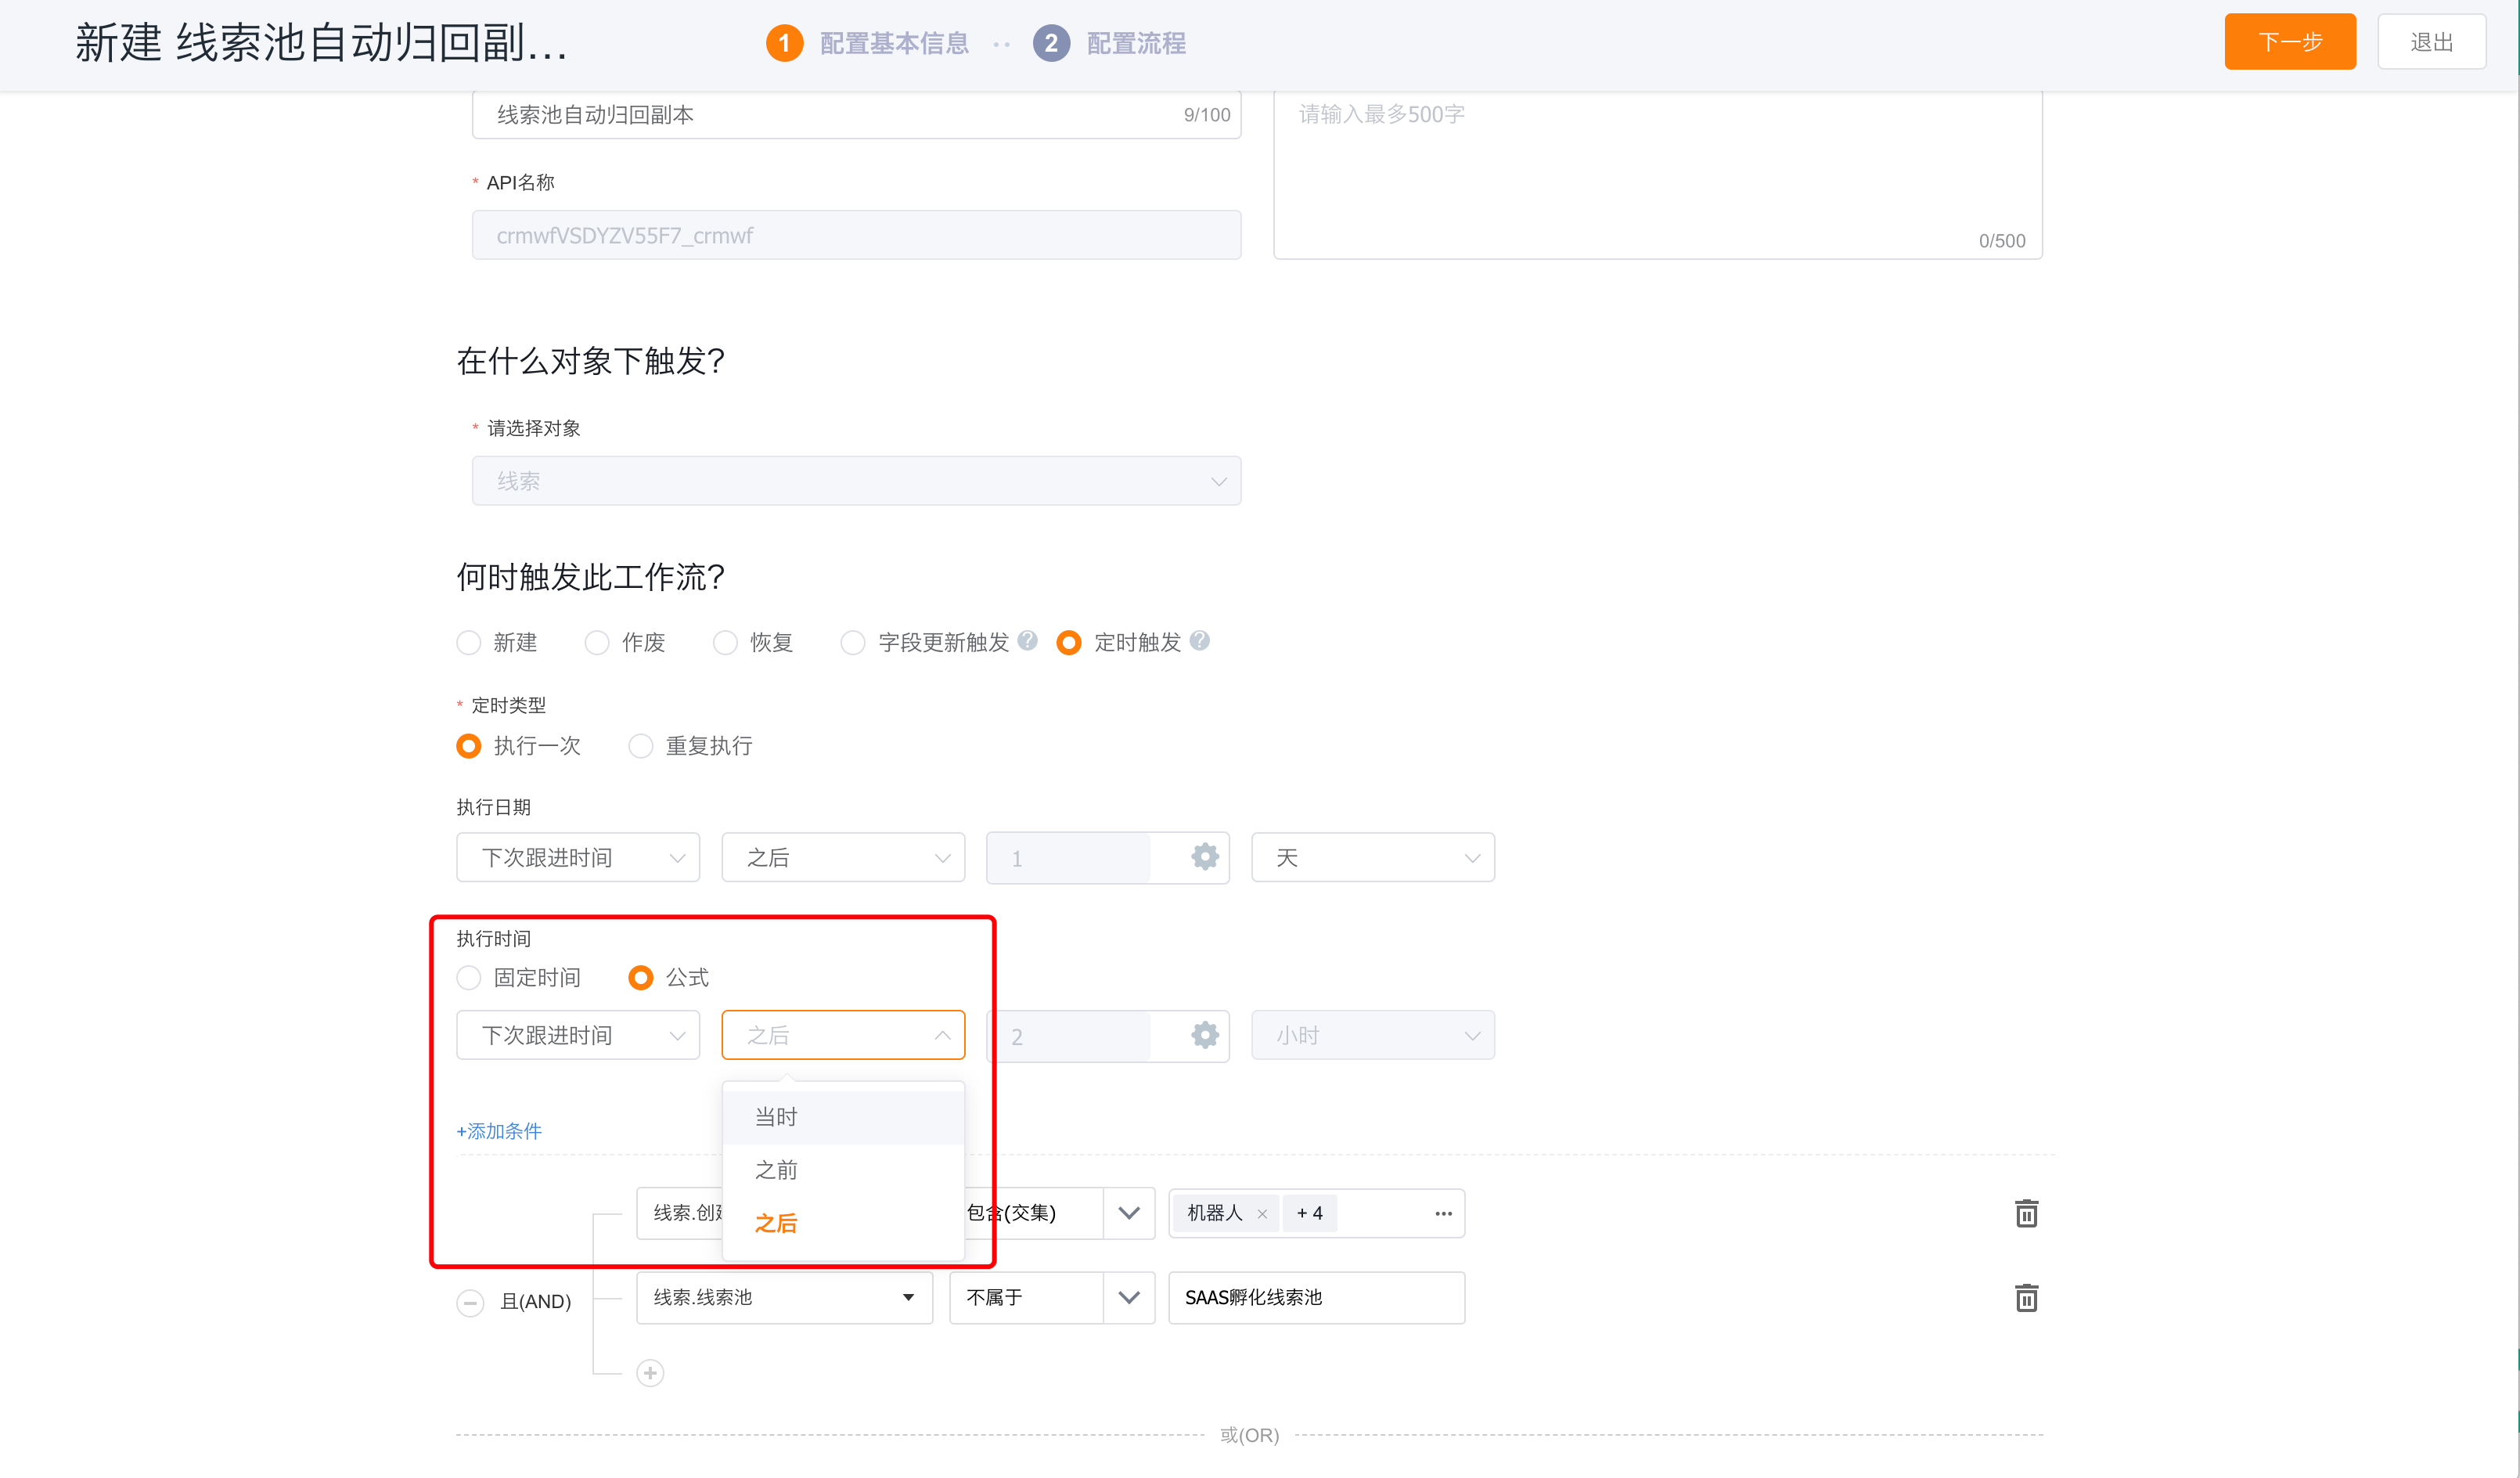Open help tooltip for 字段更新触发
This screenshot has width=2520, height=1478.
[x=1027, y=640]
